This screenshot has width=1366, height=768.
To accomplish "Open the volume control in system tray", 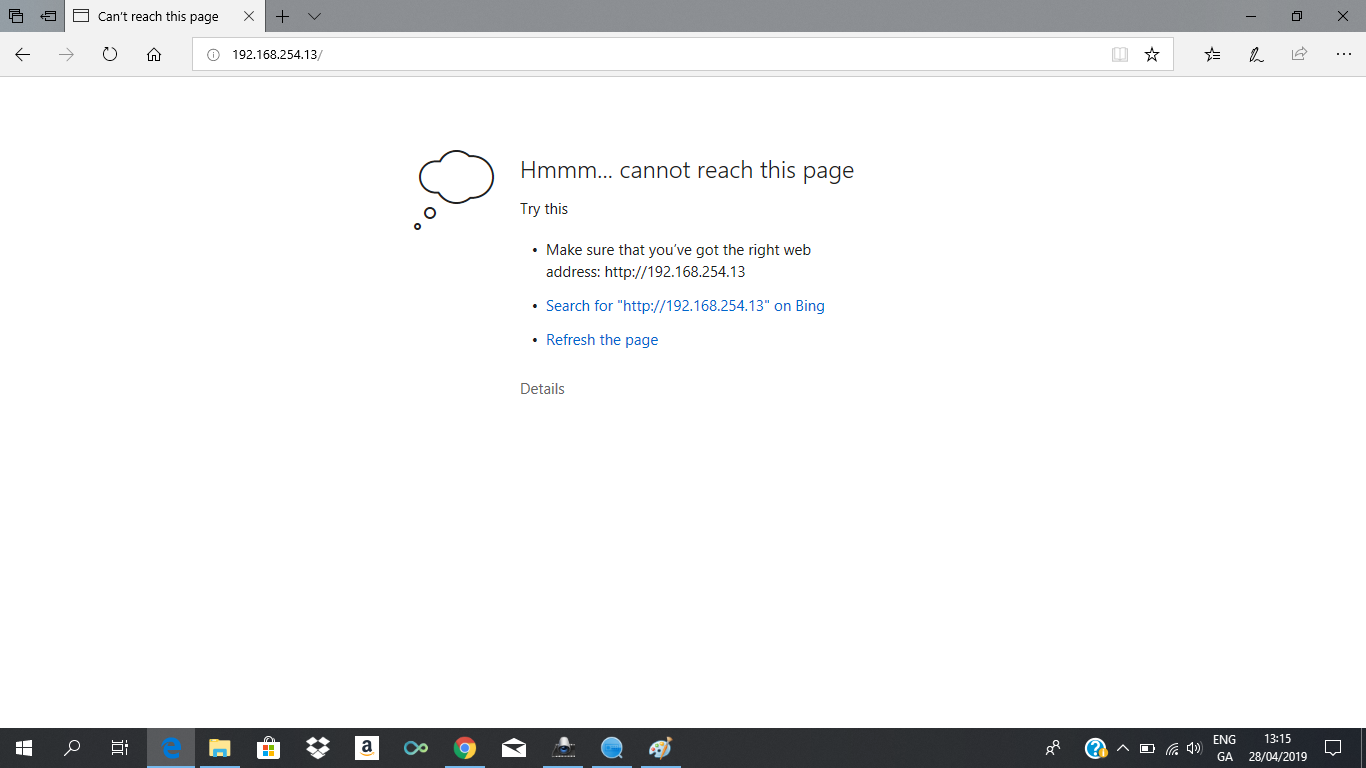I will pyautogui.click(x=1193, y=748).
